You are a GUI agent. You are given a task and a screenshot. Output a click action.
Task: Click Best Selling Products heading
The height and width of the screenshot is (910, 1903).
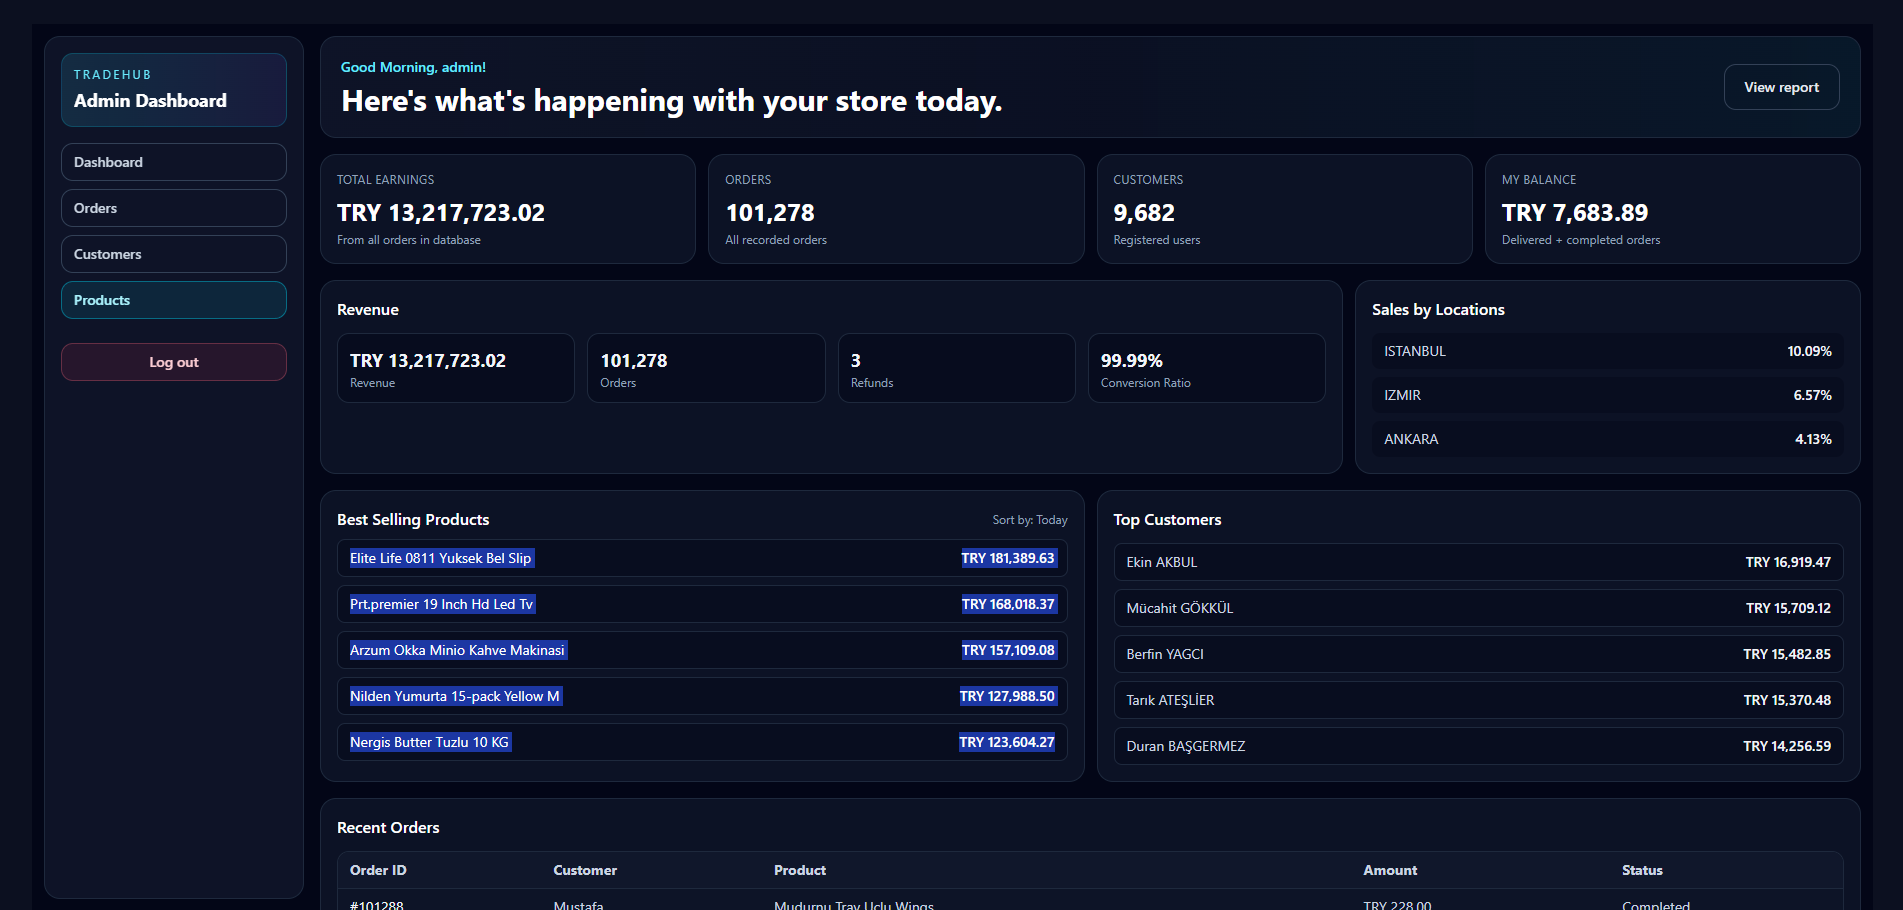coord(413,520)
